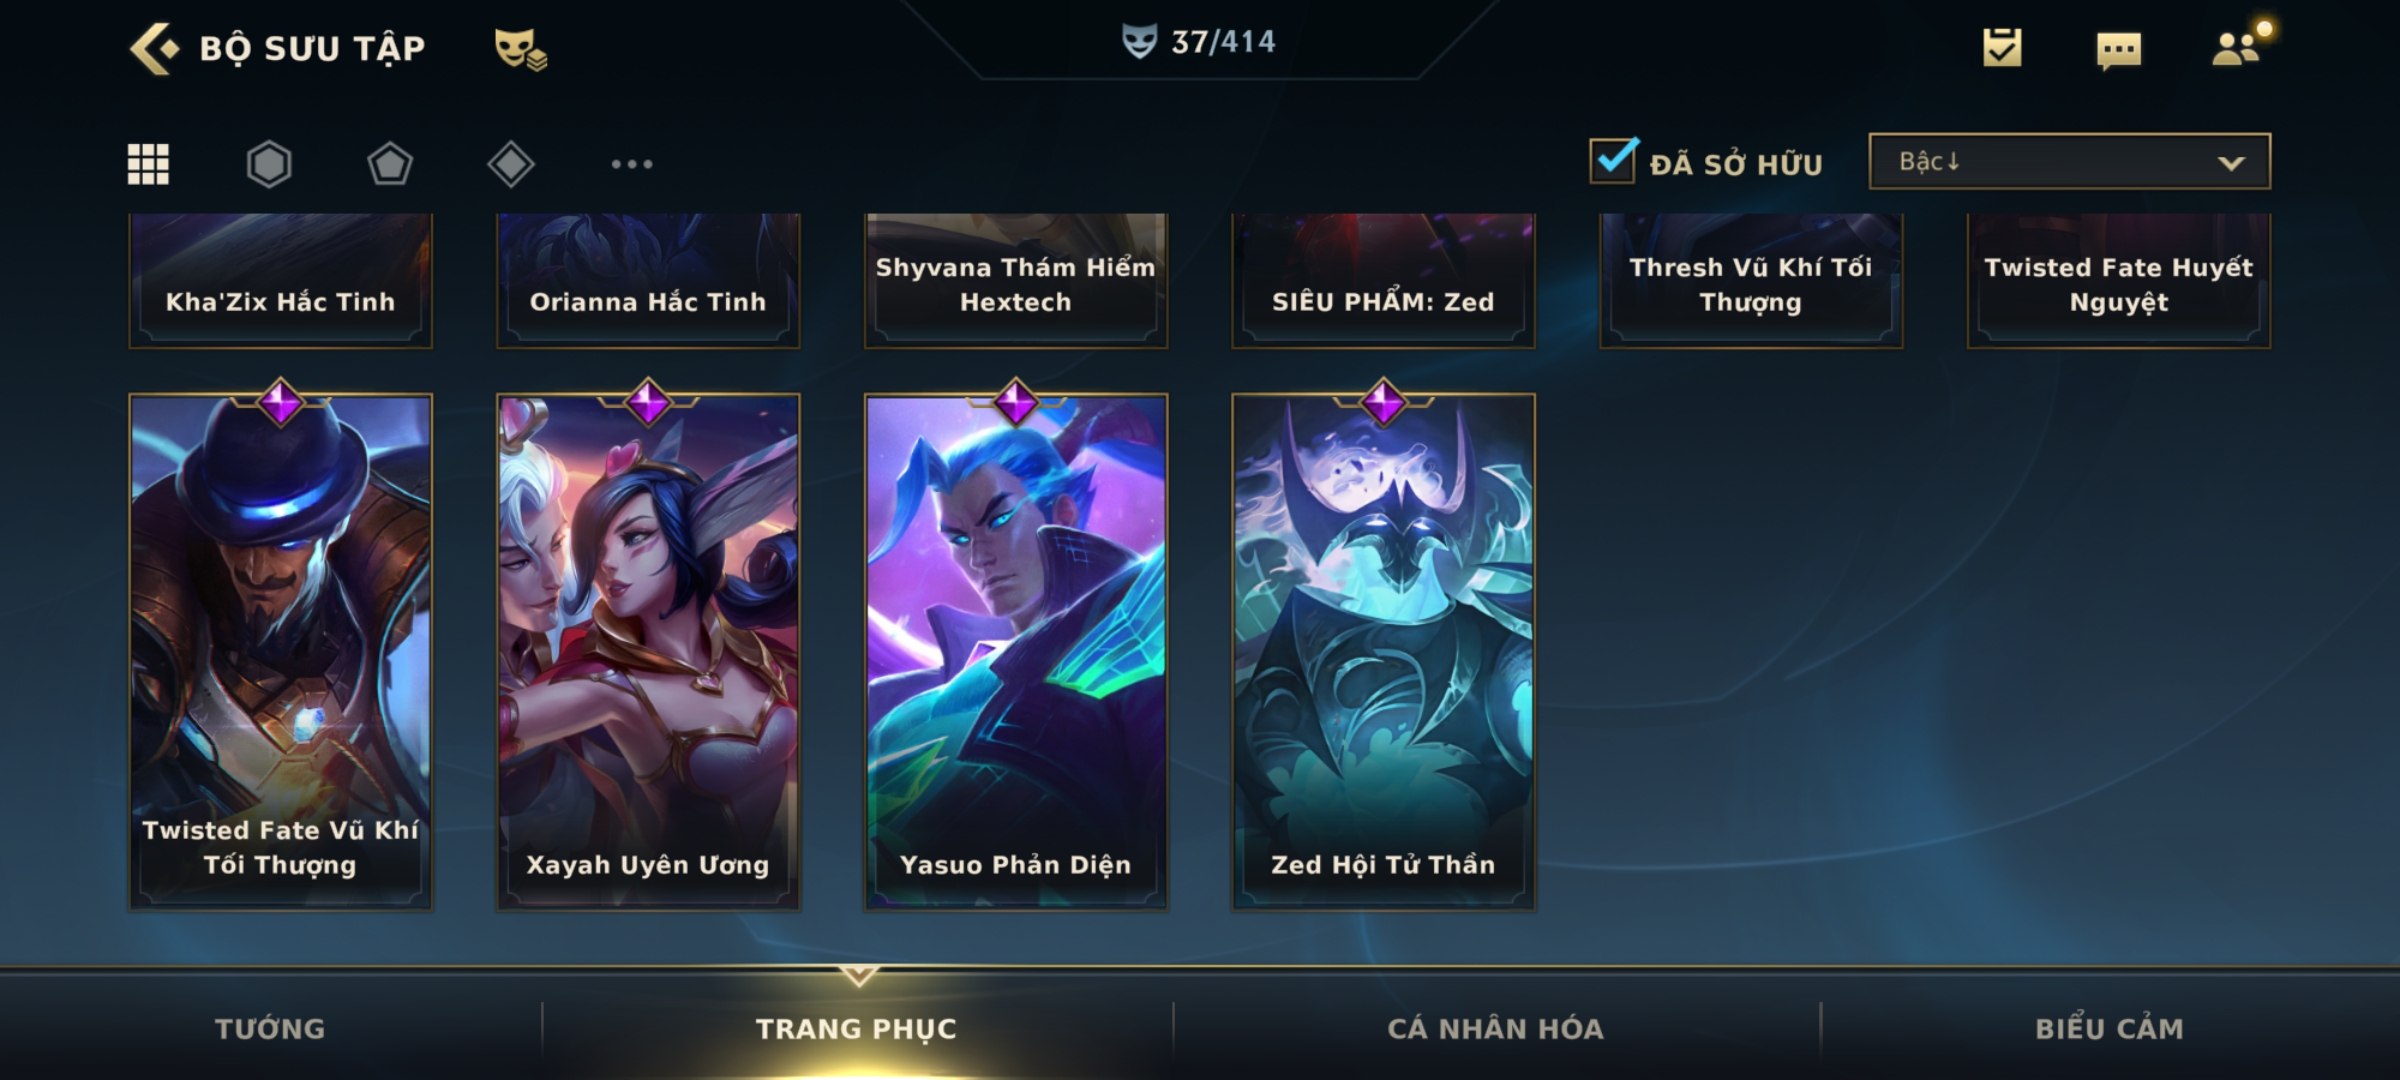
Task: Uncheck the Đã Sở Hữu checkbox
Action: coord(1613,160)
